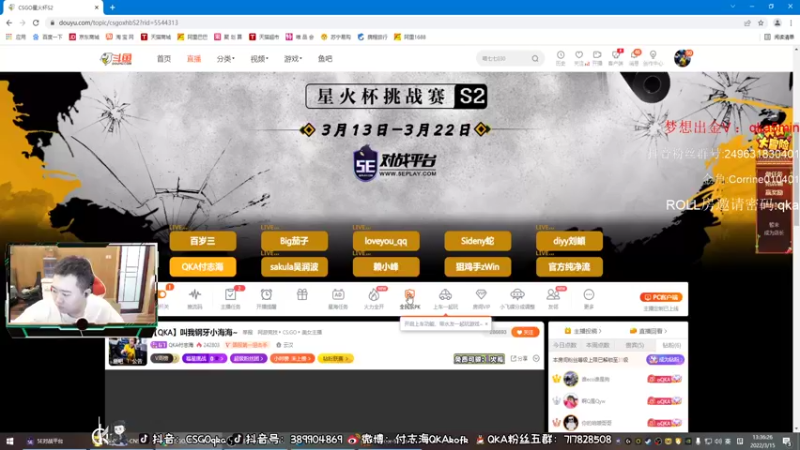800x450 pixels.
Task: Expand the 分类 category dropdown
Action: point(226,59)
